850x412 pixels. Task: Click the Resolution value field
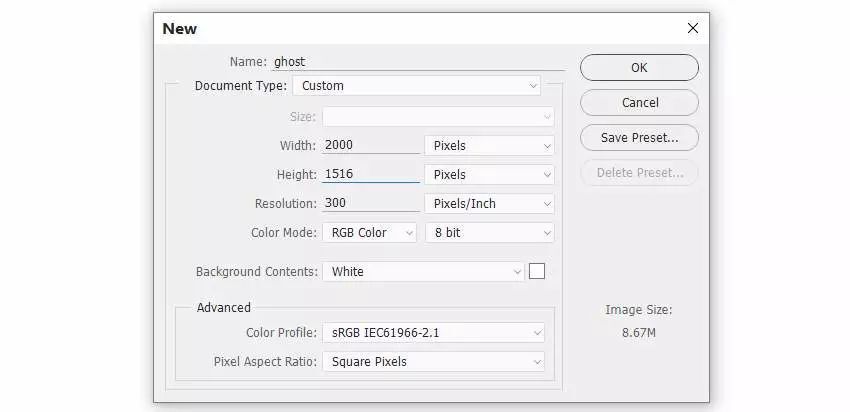pyautogui.click(x=370, y=203)
